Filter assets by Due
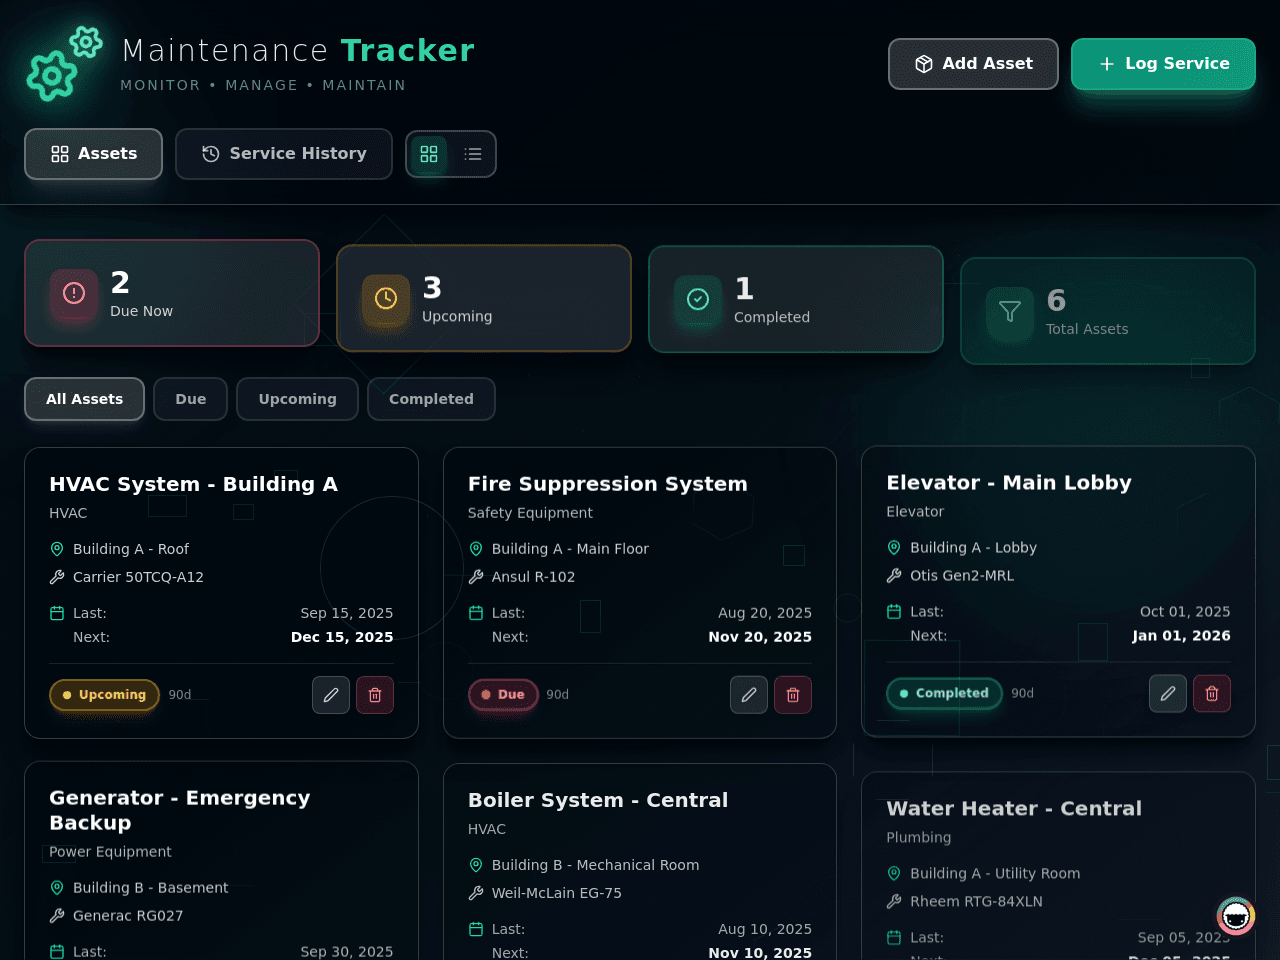 pyautogui.click(x=191, y=399)
